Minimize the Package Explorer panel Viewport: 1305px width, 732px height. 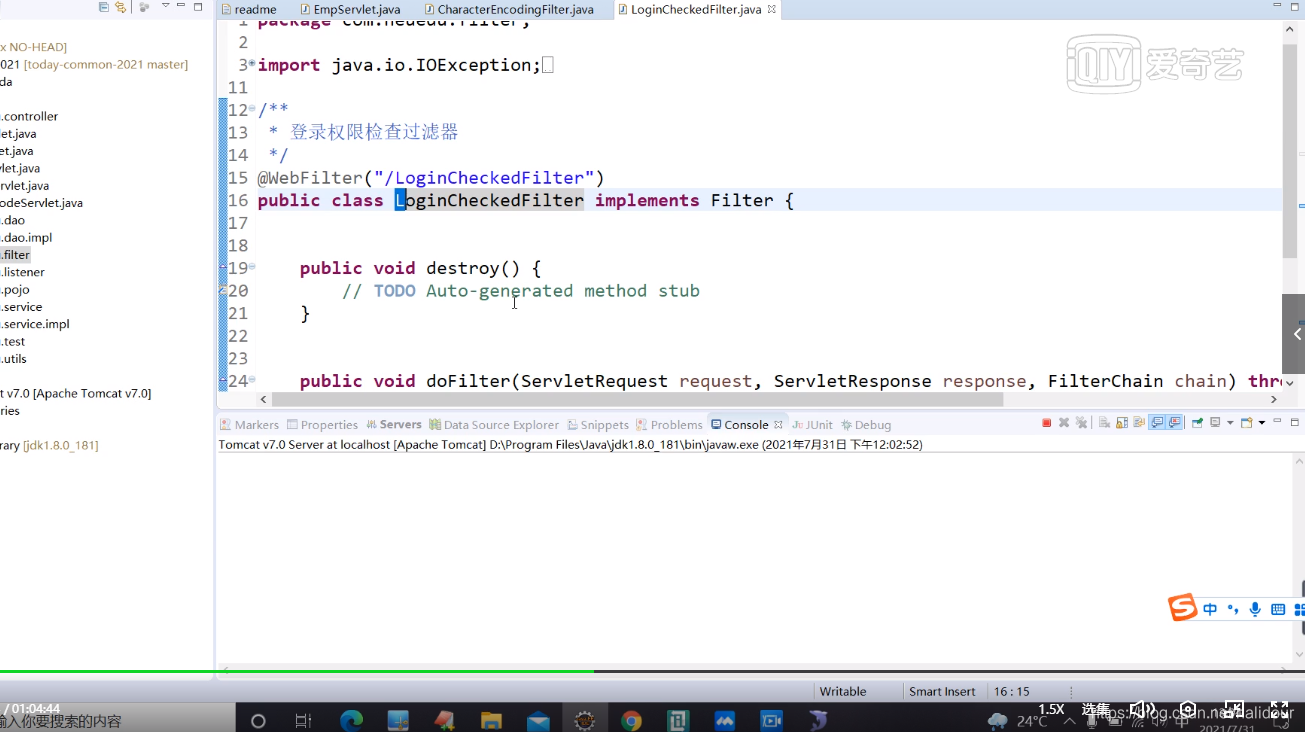click(181, 5)
